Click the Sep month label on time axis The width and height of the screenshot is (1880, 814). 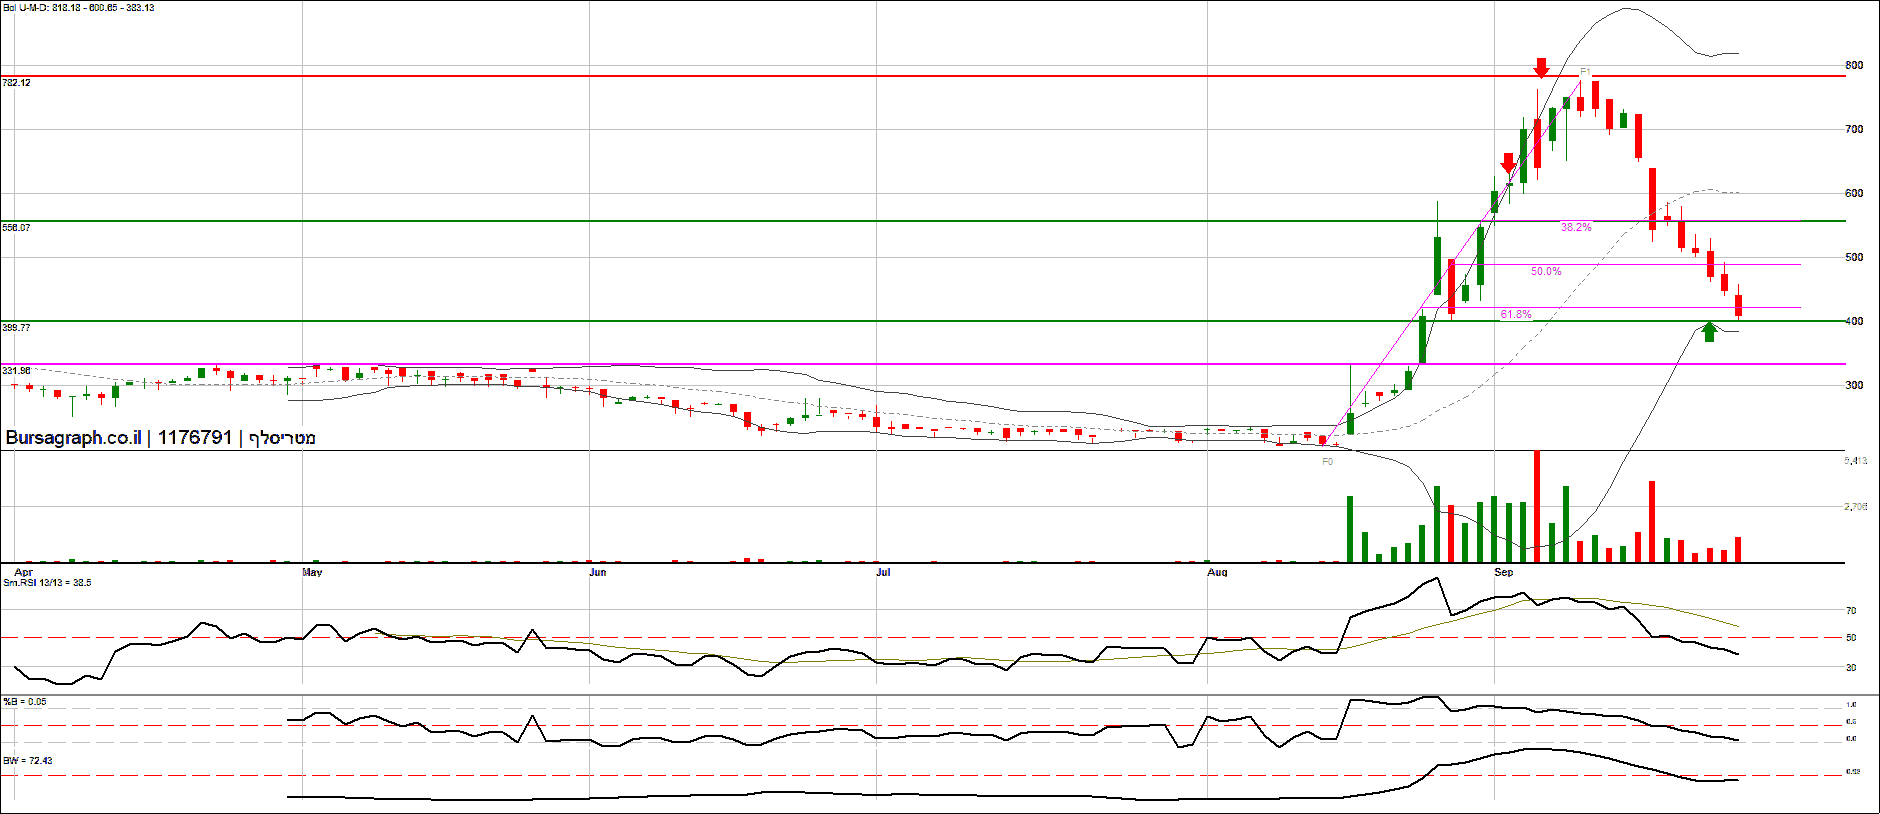1504,573
